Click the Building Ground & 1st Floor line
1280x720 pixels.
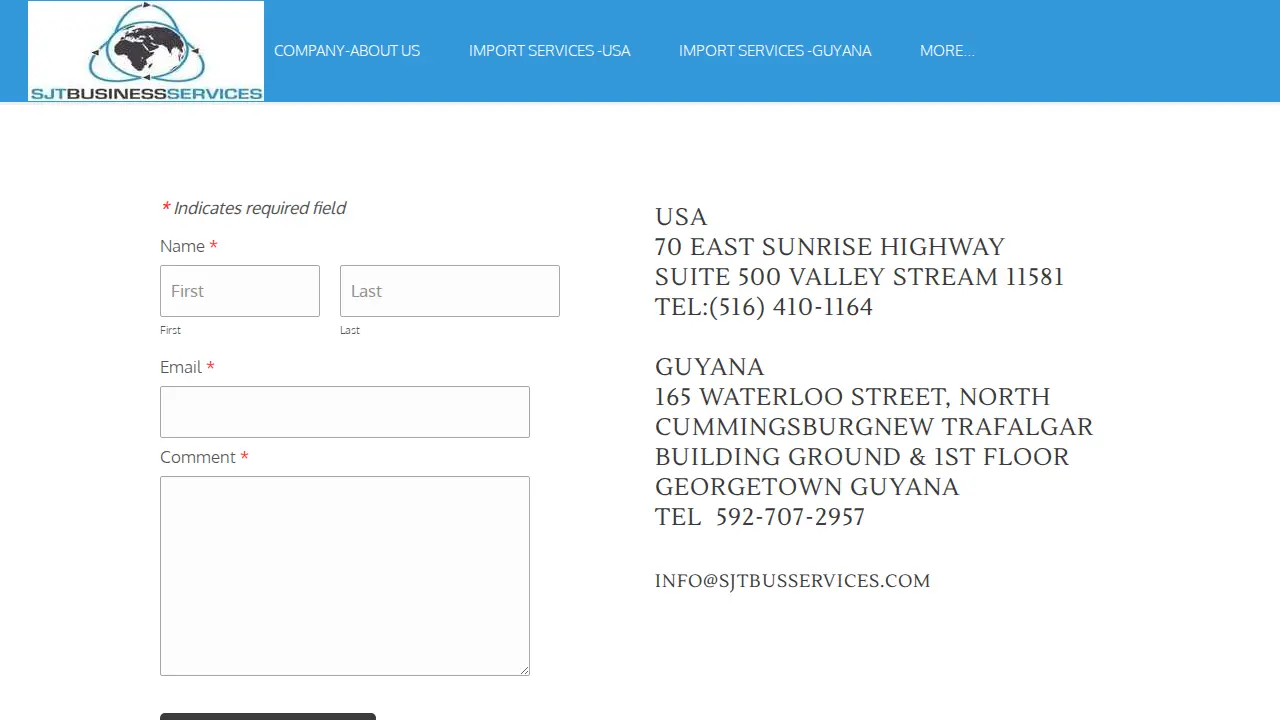[x=862, y=457]
